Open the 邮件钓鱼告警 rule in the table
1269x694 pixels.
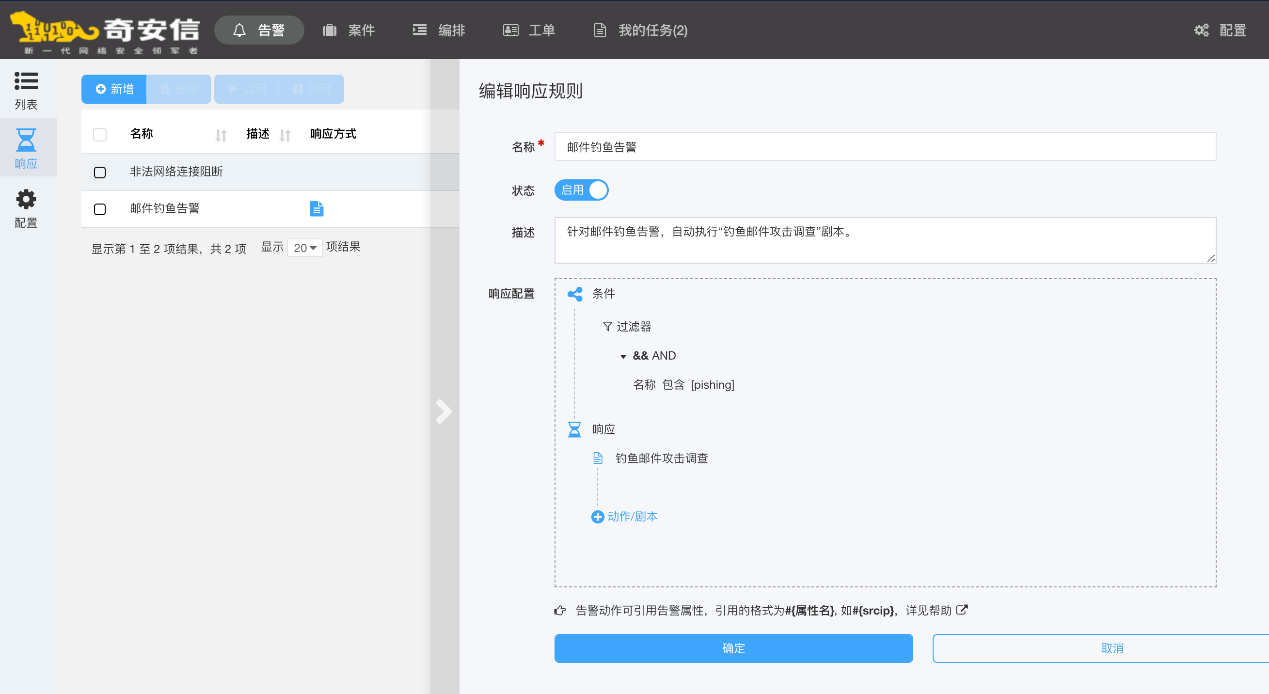tap(165, 209)
